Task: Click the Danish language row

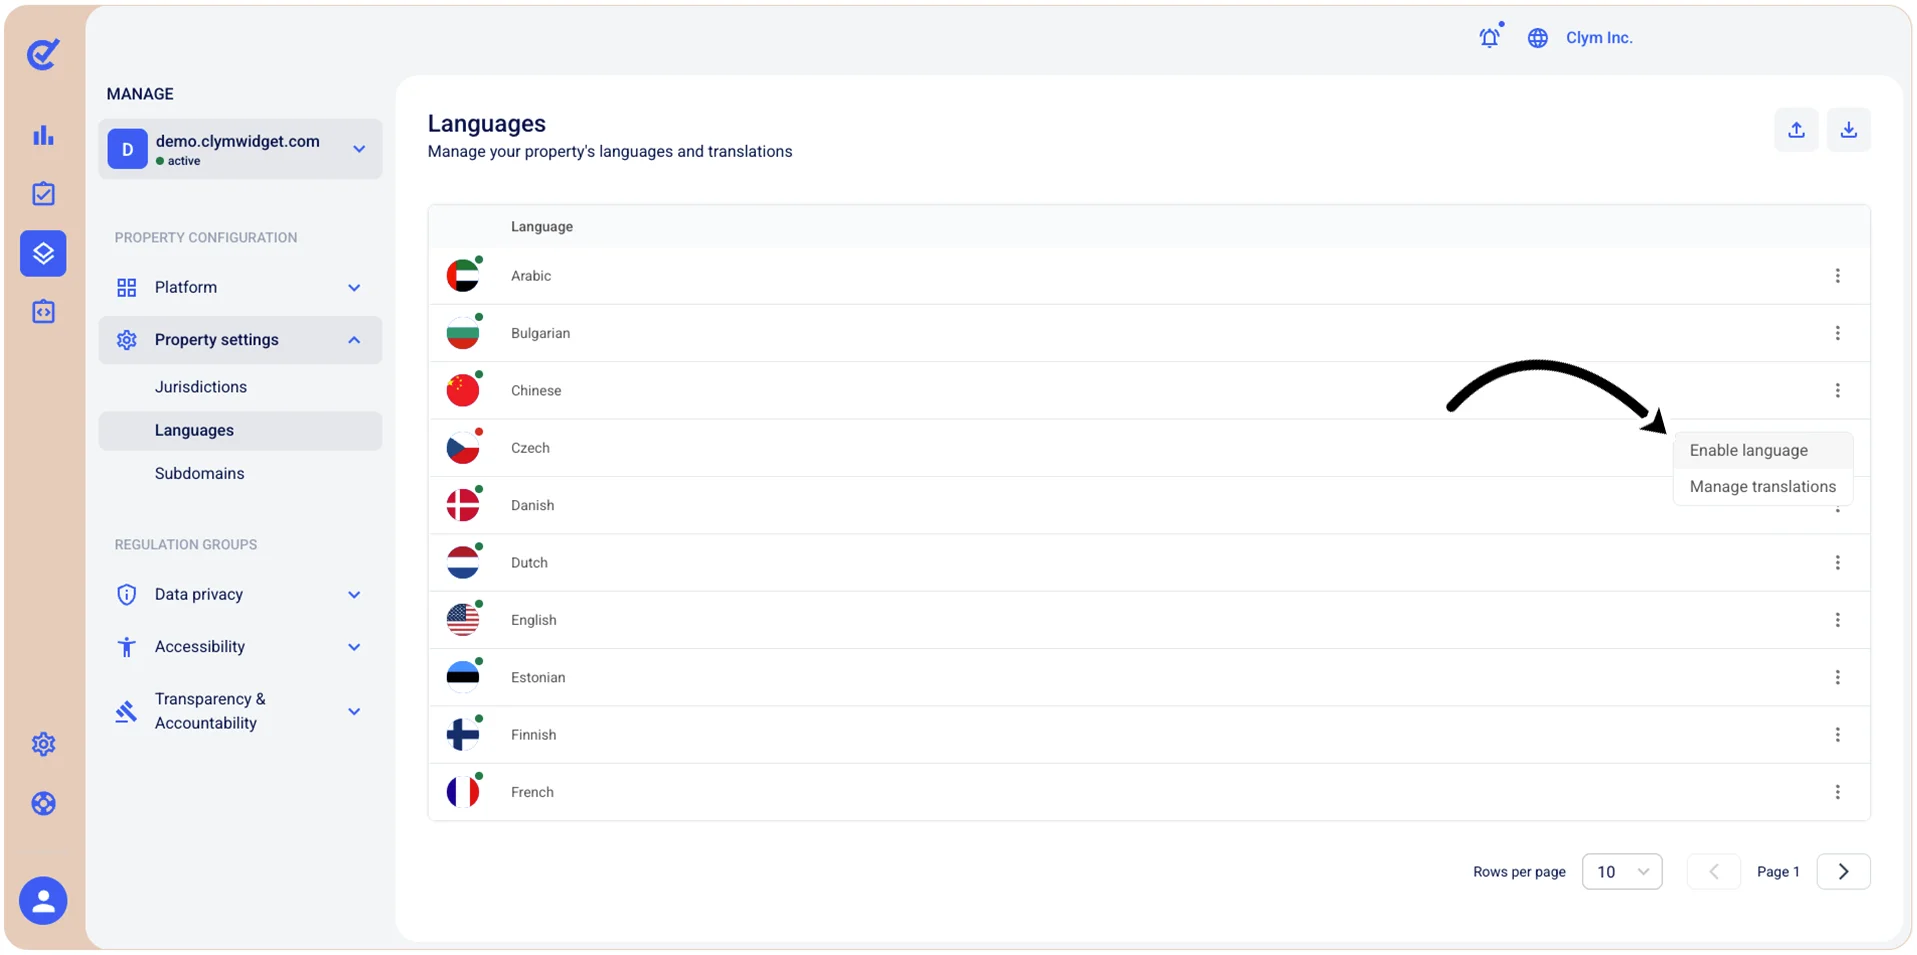Action: (x=1149, y=506)
